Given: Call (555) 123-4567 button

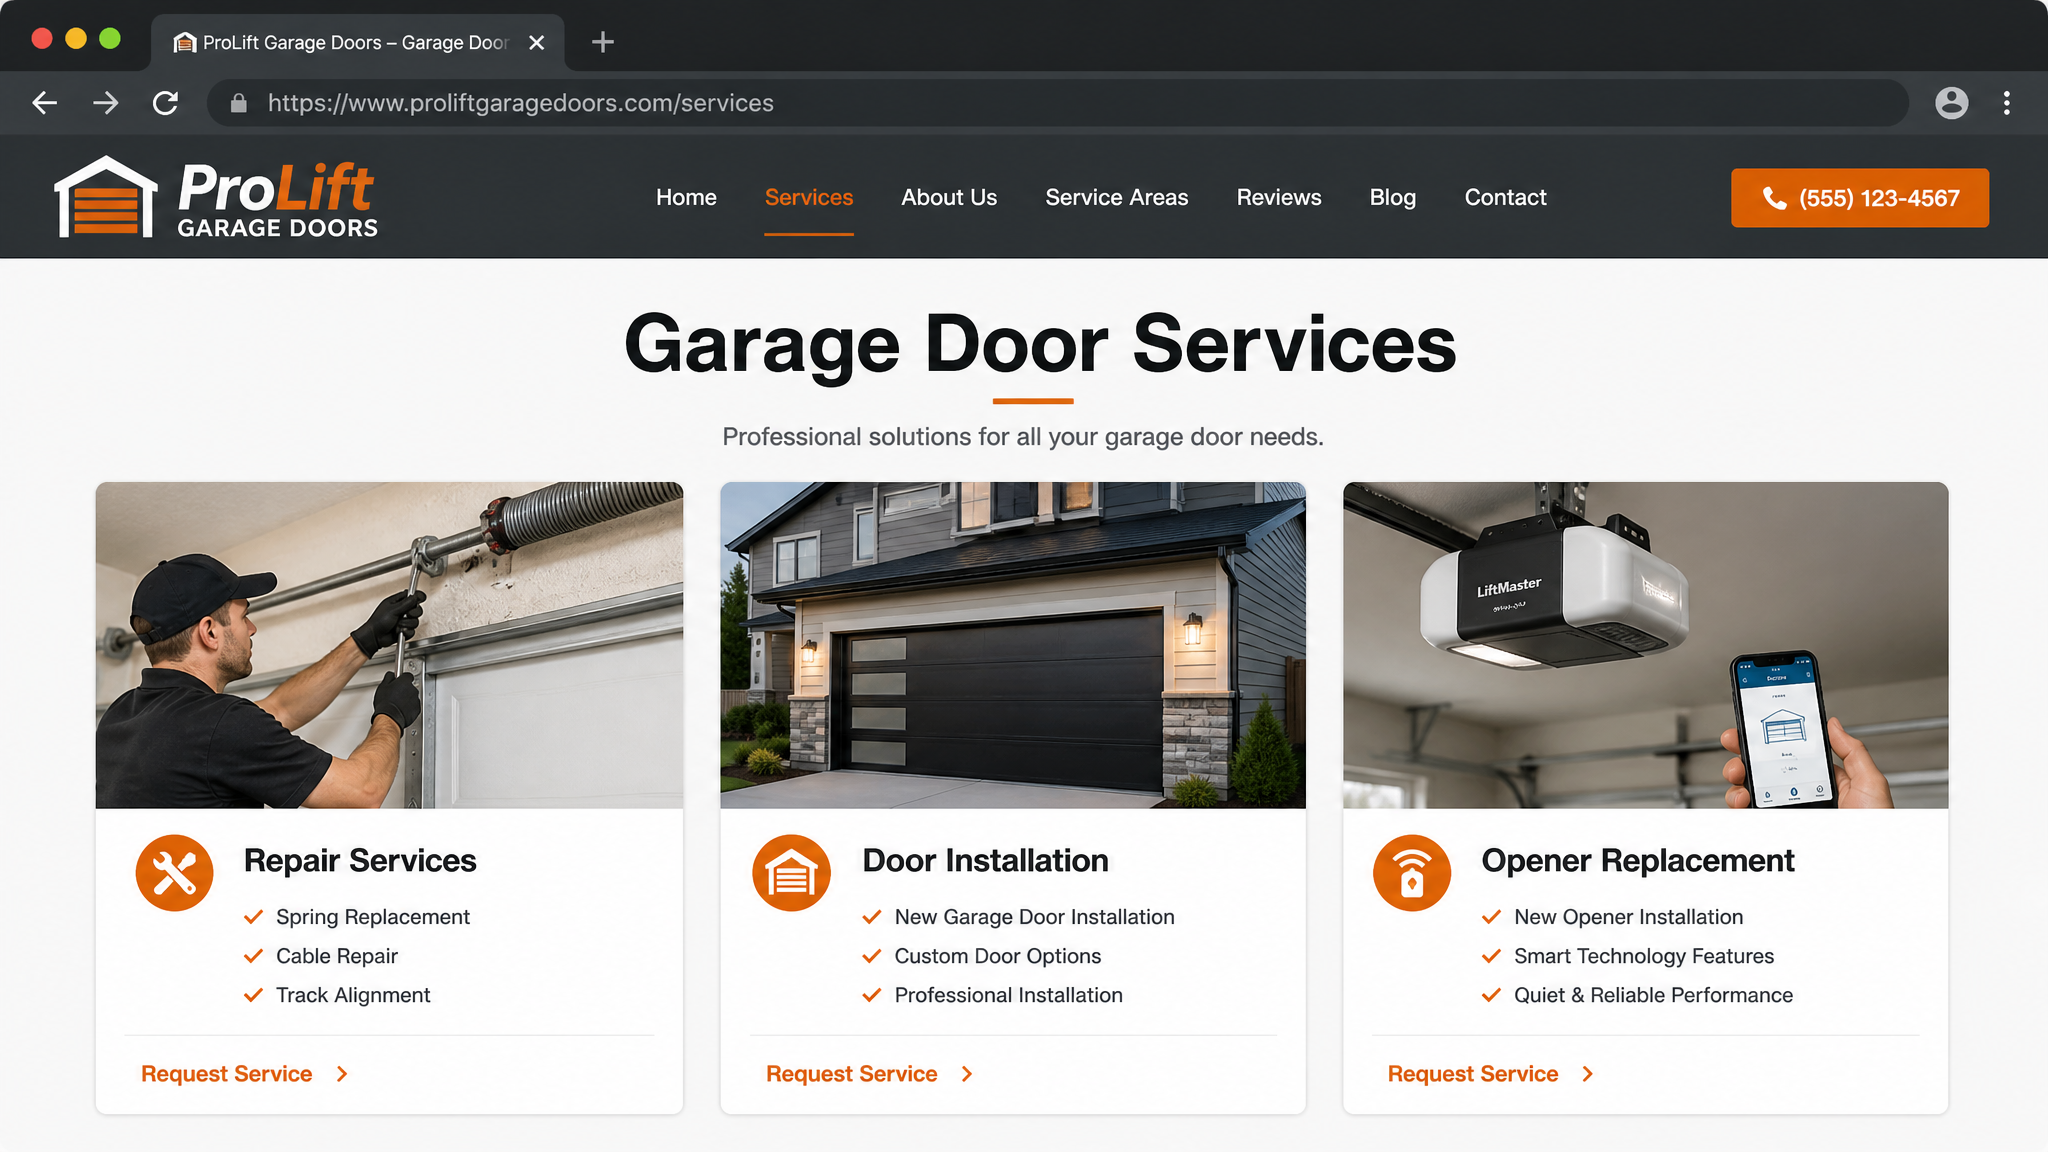Looking at the screenshot, I should (1859, 198).
